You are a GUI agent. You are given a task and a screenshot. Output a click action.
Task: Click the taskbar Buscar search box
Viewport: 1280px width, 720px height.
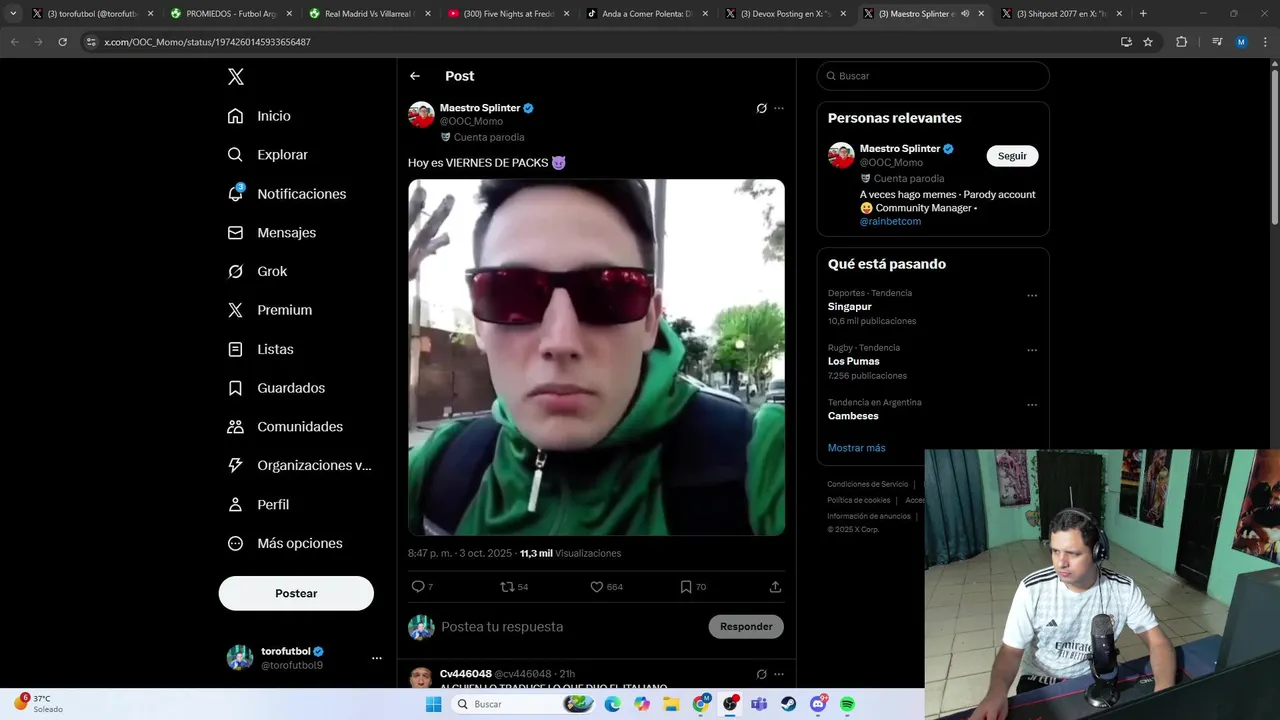(x=522, y=704)
